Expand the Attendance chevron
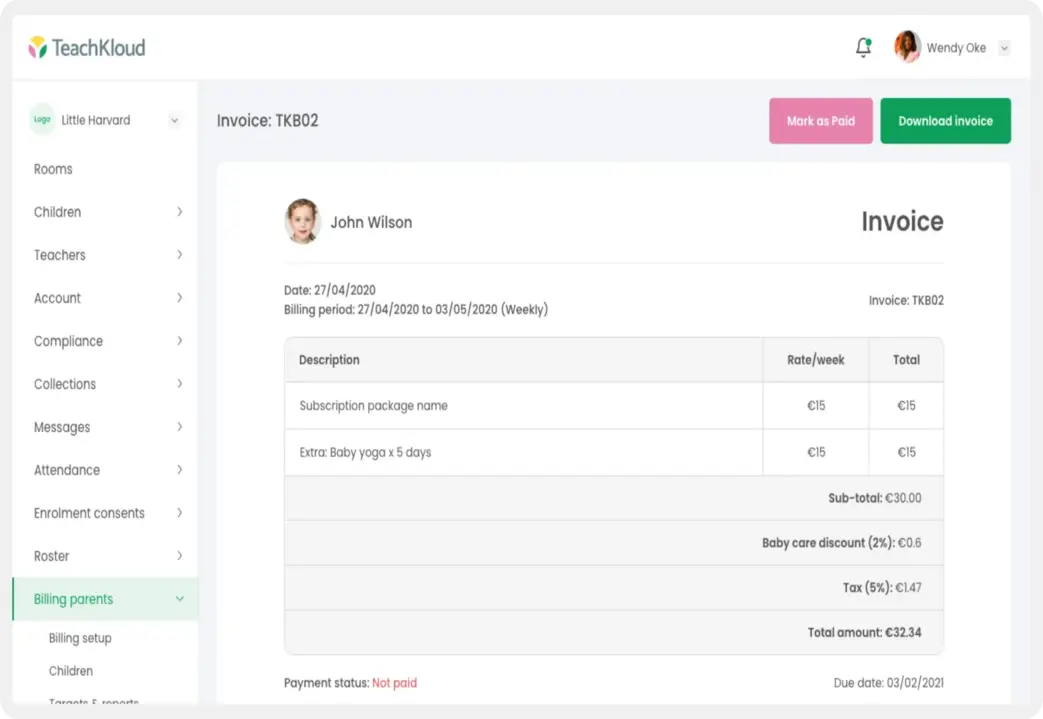The height and width of the screenshot is (719, 1043). [x=180, y=470]
